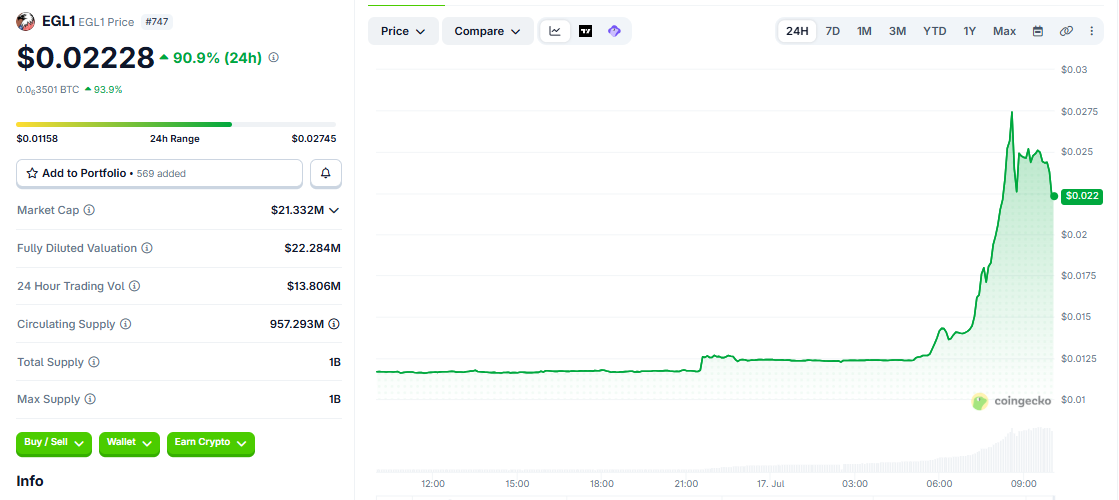Open the Price dropdown

(403, 31)
